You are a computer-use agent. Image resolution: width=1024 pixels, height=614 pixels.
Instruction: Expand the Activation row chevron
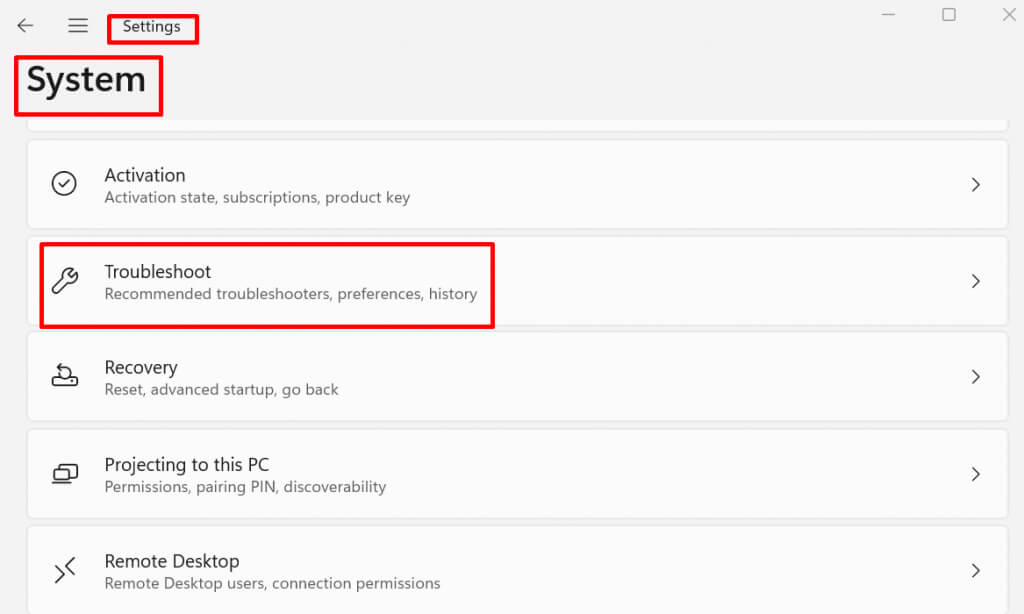976,185
